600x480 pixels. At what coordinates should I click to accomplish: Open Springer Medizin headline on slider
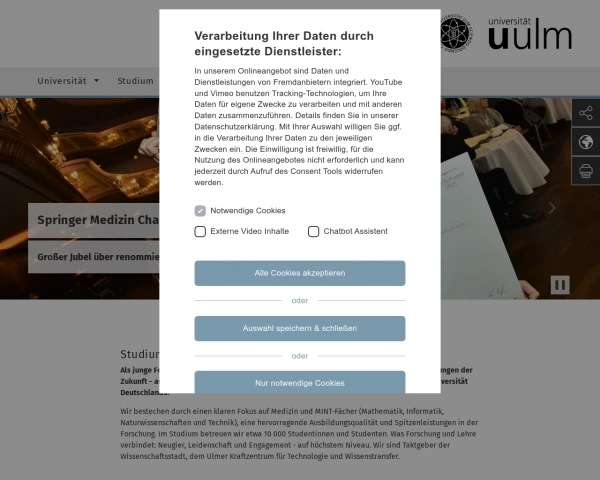click(x=98, y=220)
